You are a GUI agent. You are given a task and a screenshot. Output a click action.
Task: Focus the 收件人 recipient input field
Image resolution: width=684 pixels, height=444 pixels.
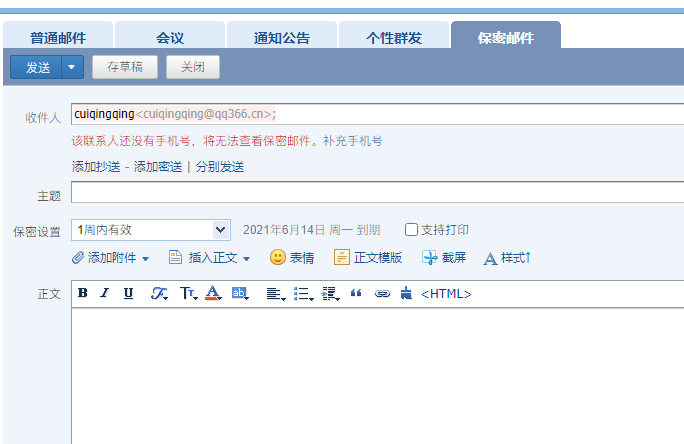[x=378, y=114]
